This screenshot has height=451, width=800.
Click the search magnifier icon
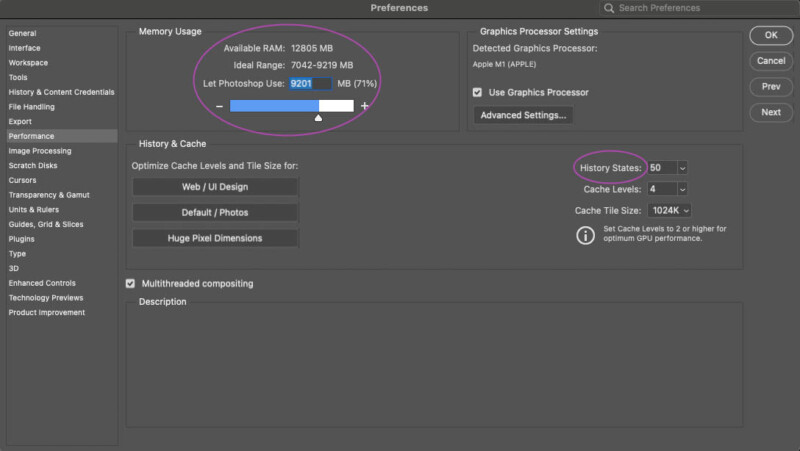pyautogui.click(x=609, y=8)
